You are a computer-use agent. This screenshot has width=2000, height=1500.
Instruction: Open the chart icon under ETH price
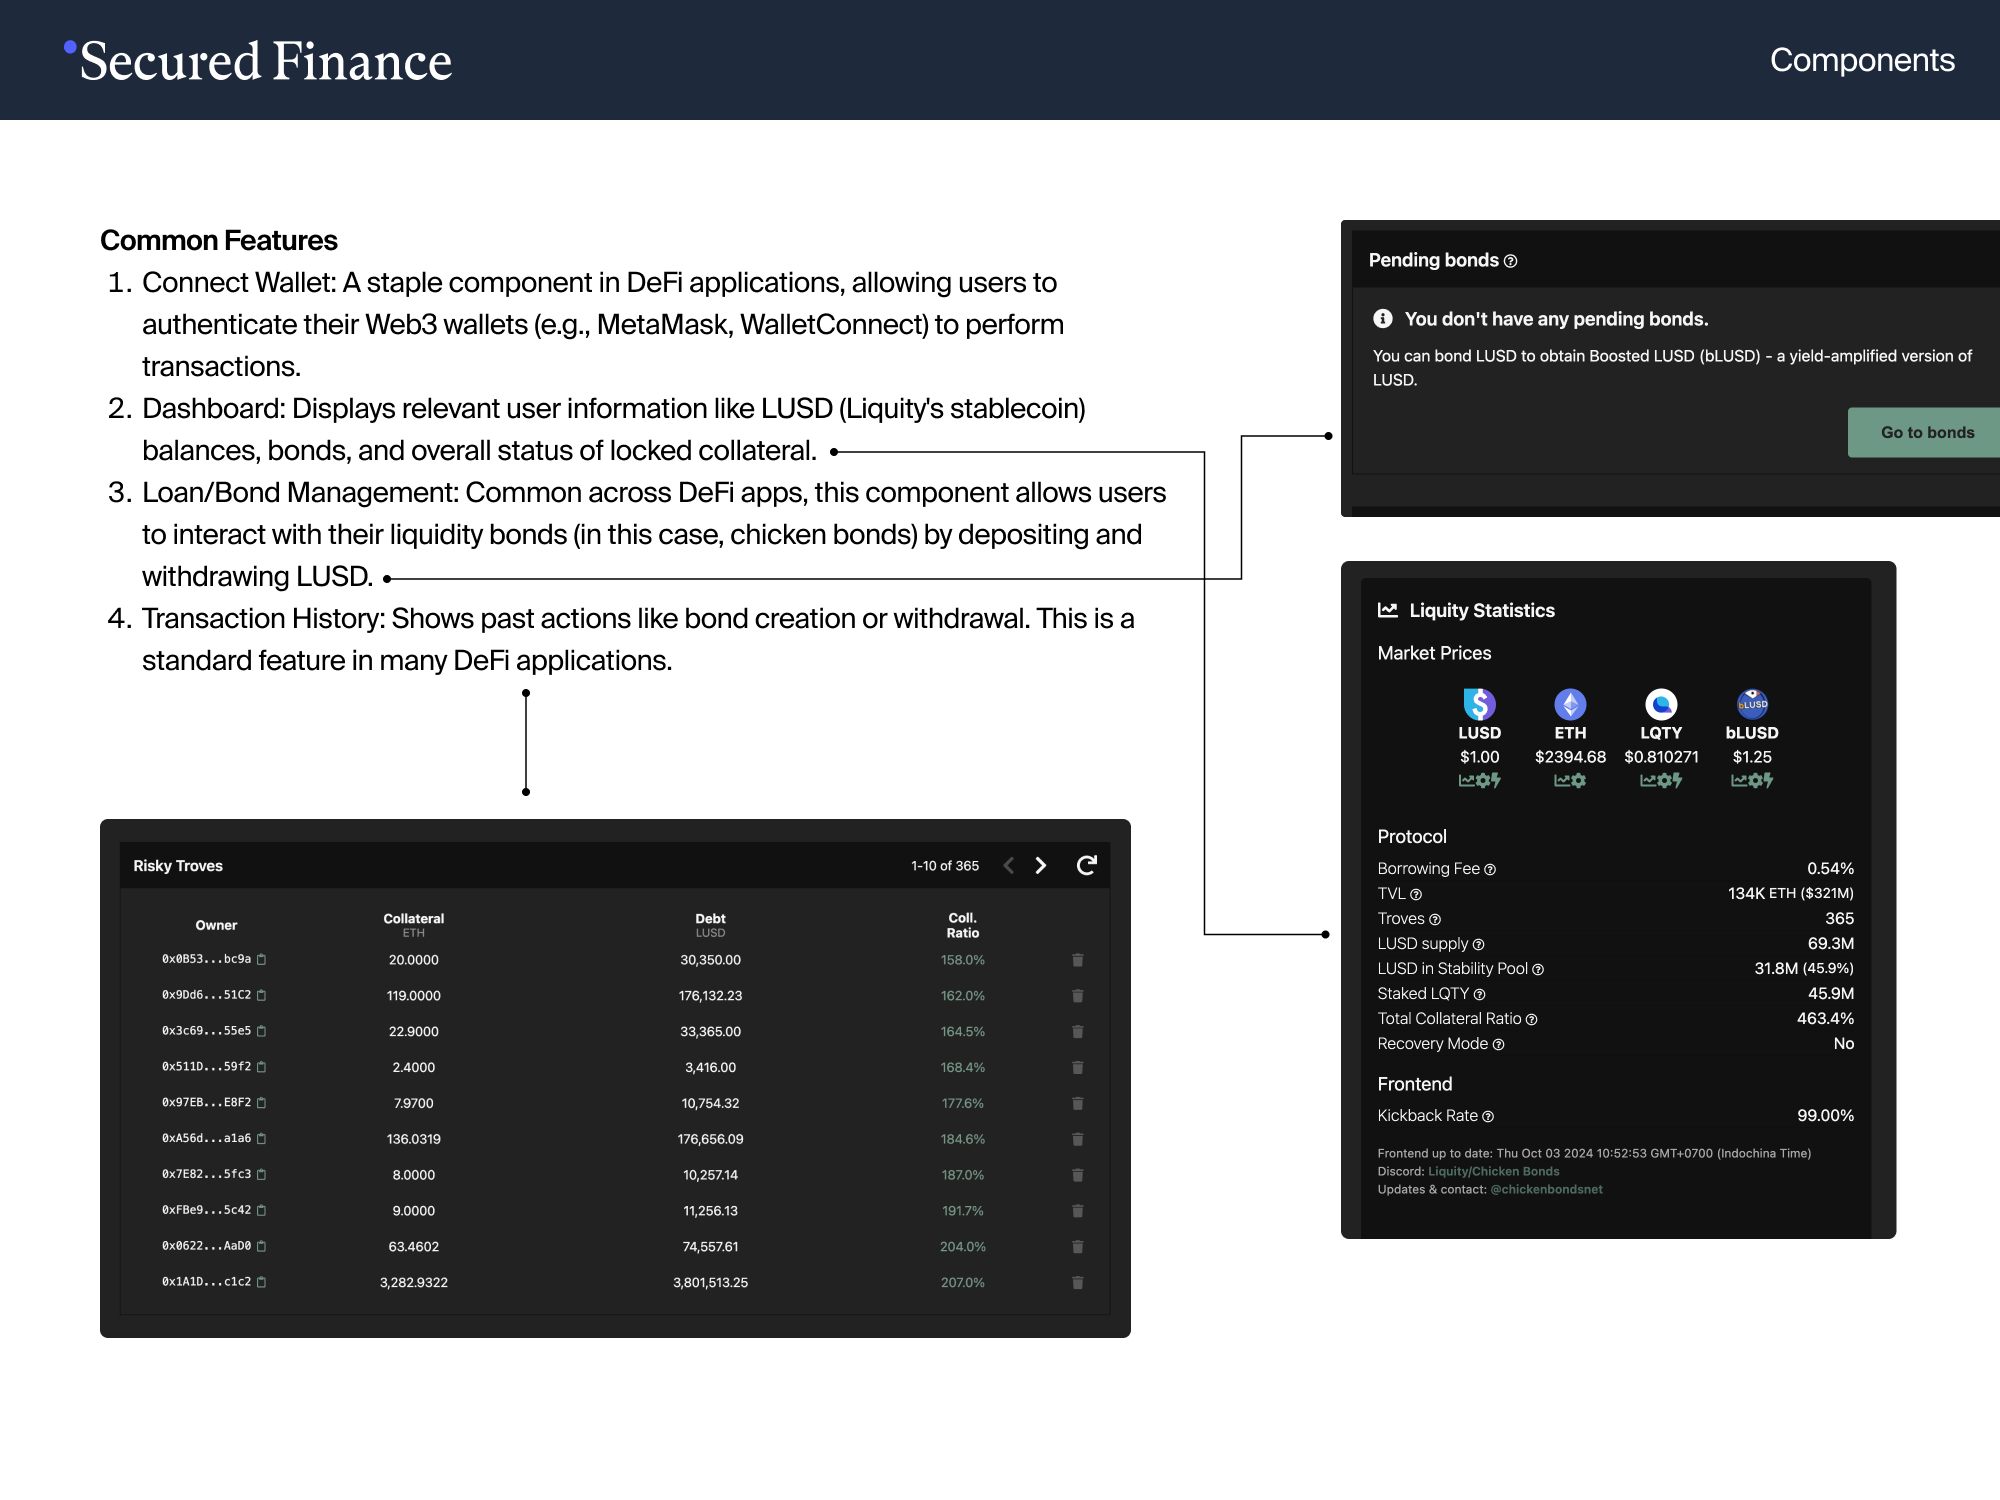point(1562,781)
